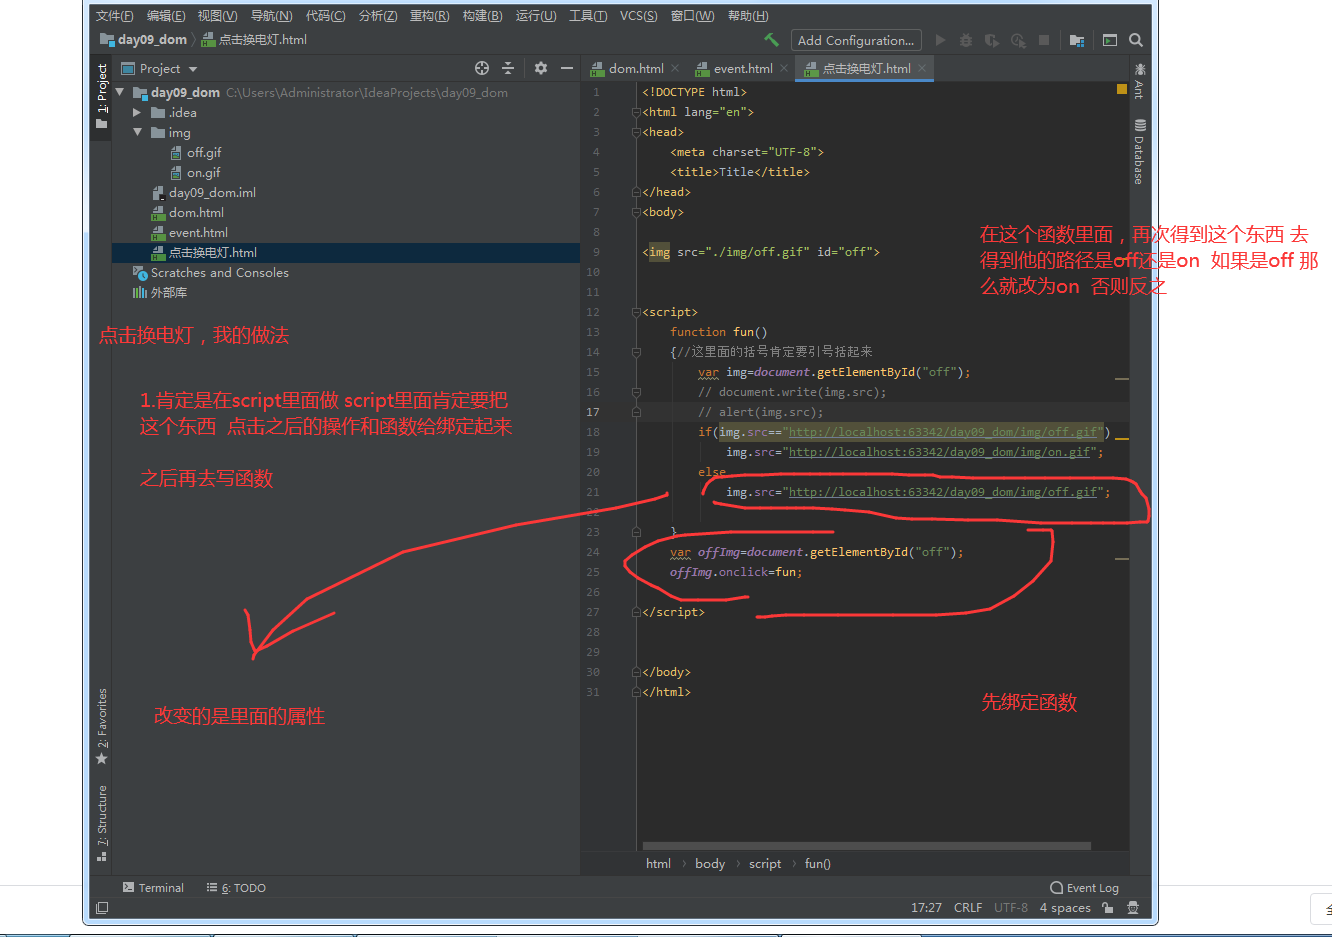Image resolution: width=1332 pixels, height=937 pixels.
Task: Click the Profiler run icon in the toolbar
Action: (x=1018, y=40)
